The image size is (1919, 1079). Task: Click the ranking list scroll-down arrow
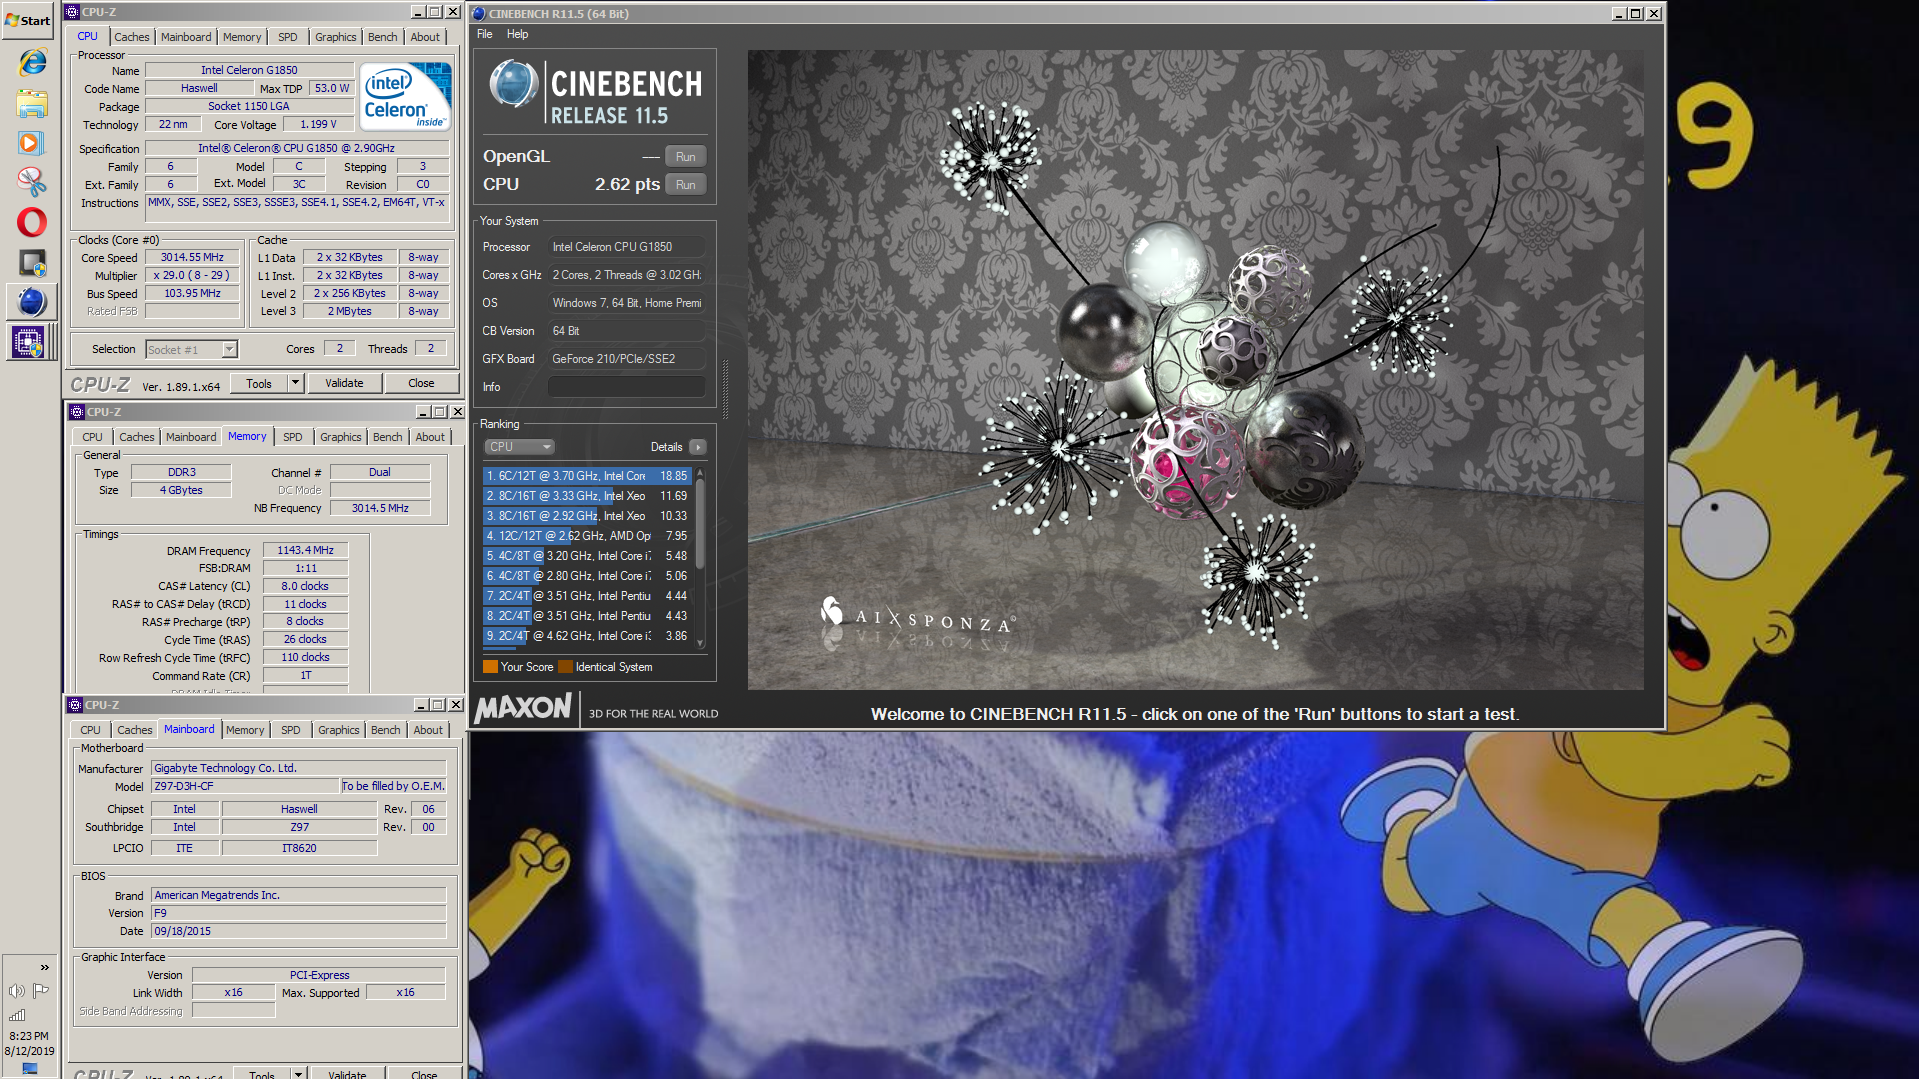click(x=700, y=643)
